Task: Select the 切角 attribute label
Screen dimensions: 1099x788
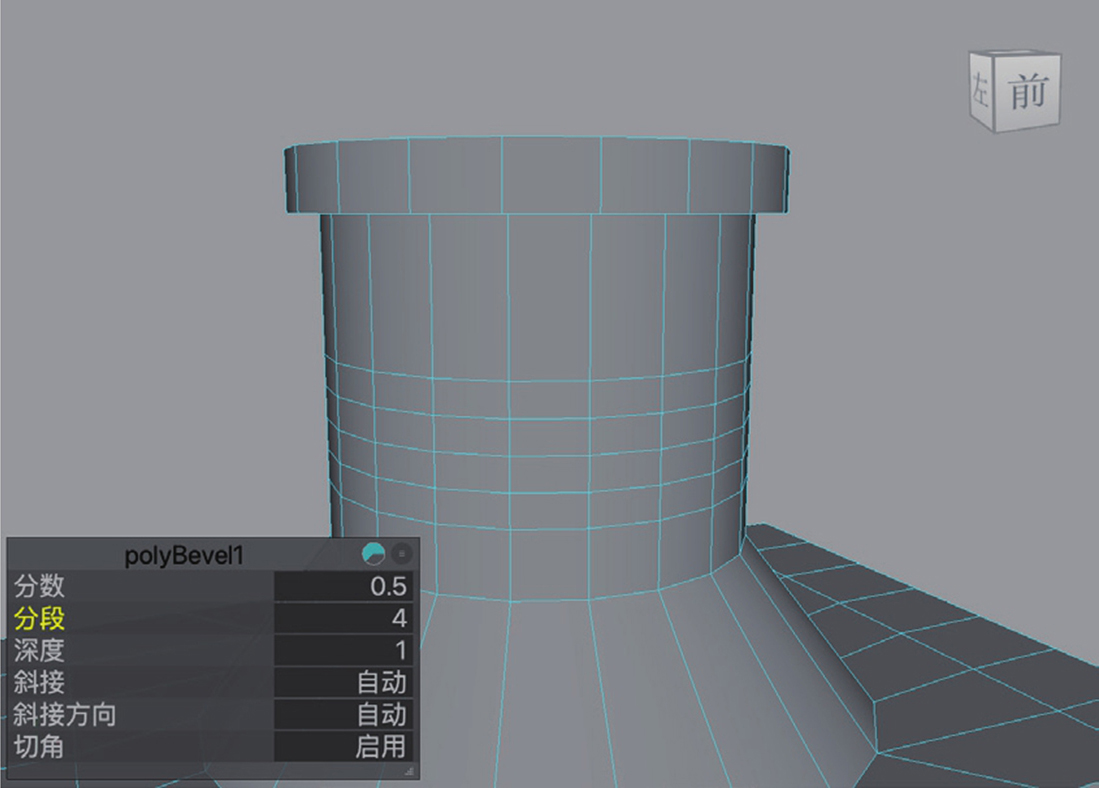Action: tap(39, 746)
